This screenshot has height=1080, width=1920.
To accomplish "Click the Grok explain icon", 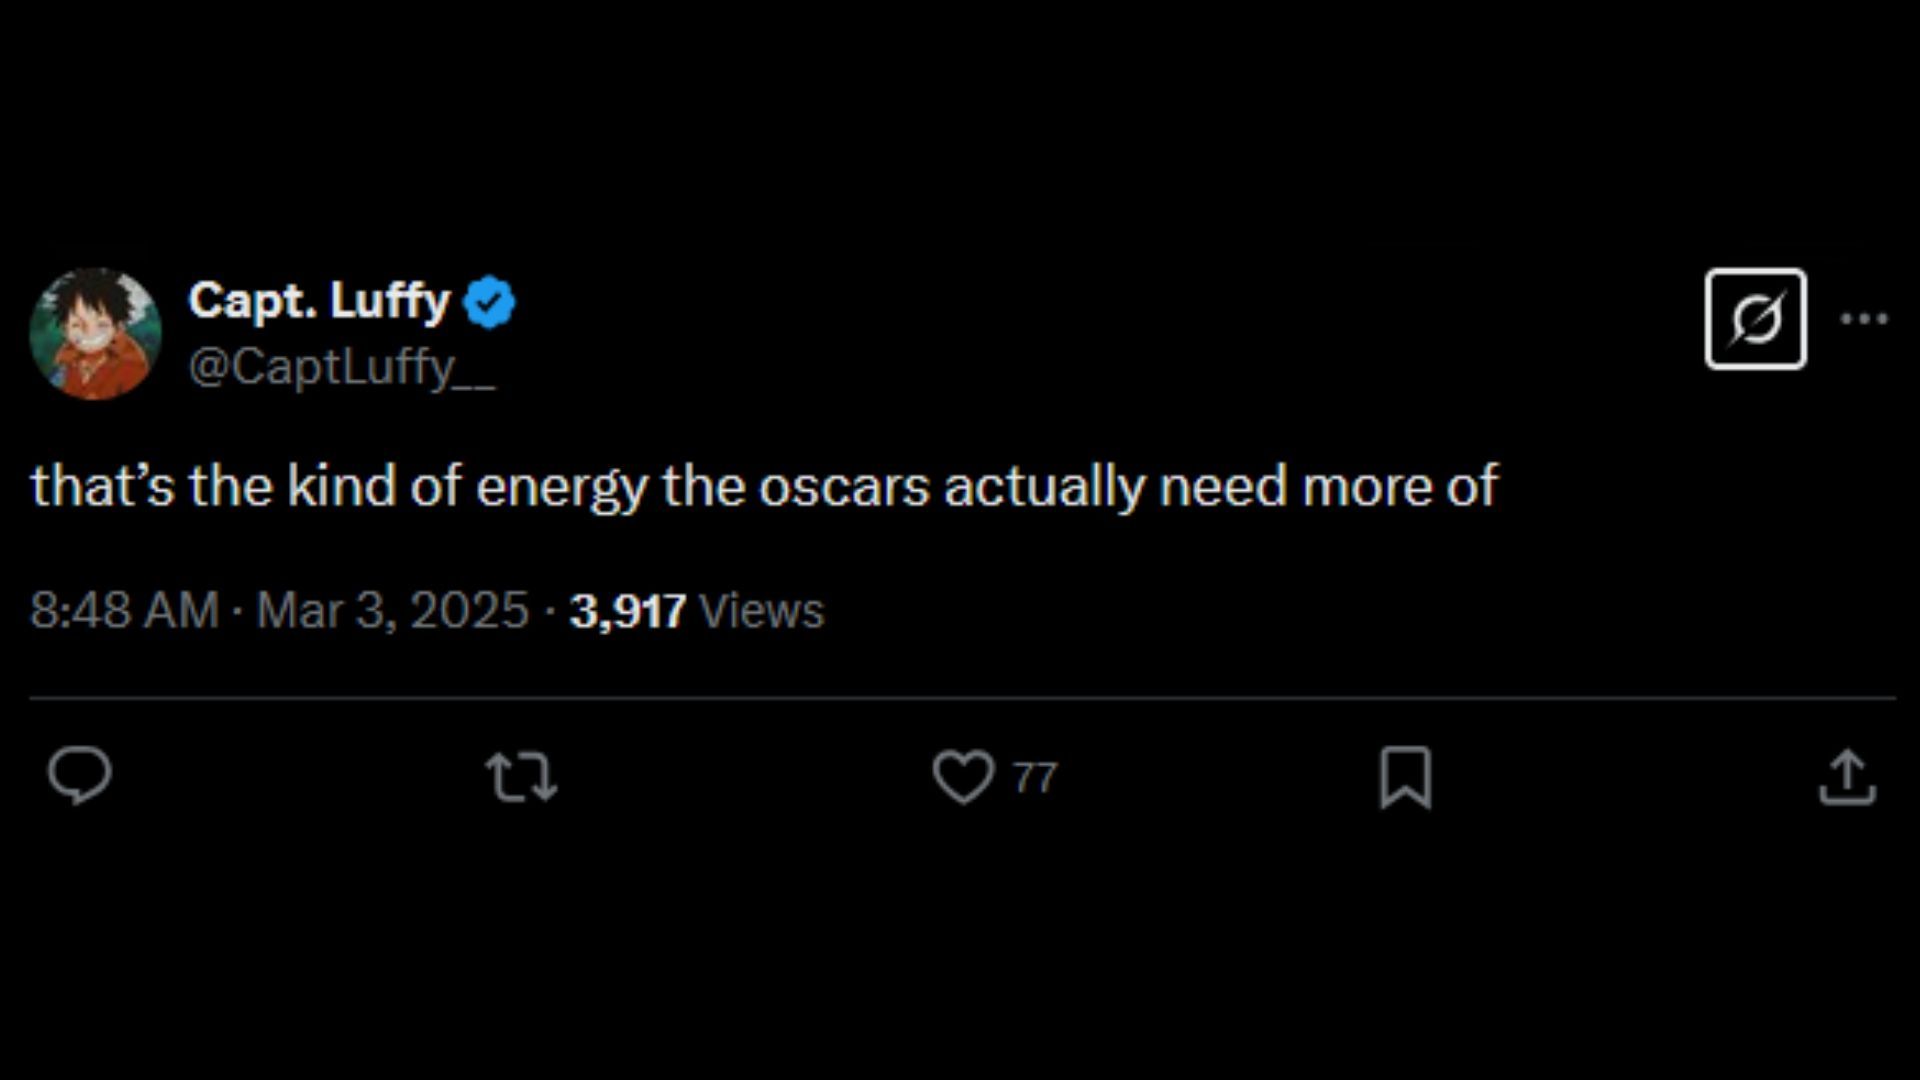I will [x=1755, y=319].
